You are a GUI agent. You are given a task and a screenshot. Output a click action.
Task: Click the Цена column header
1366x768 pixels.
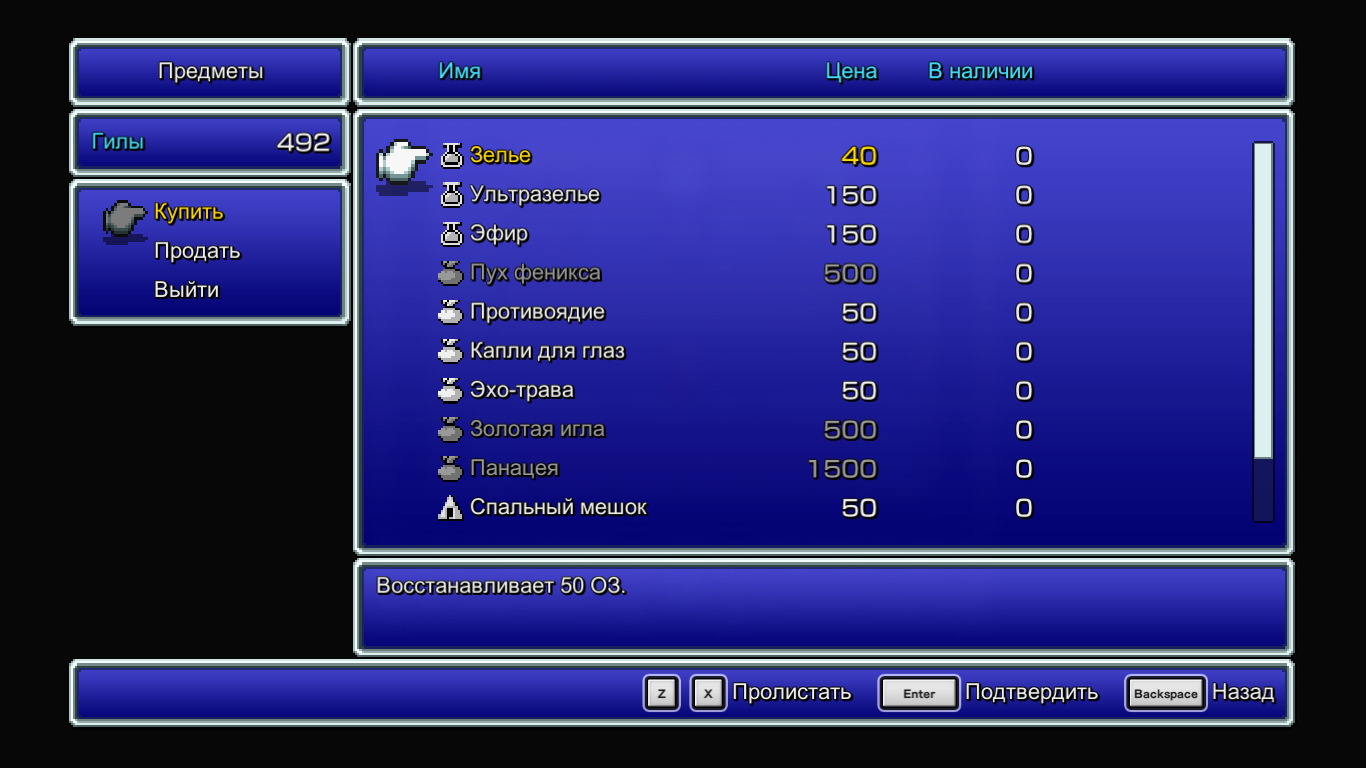[851, 72]
